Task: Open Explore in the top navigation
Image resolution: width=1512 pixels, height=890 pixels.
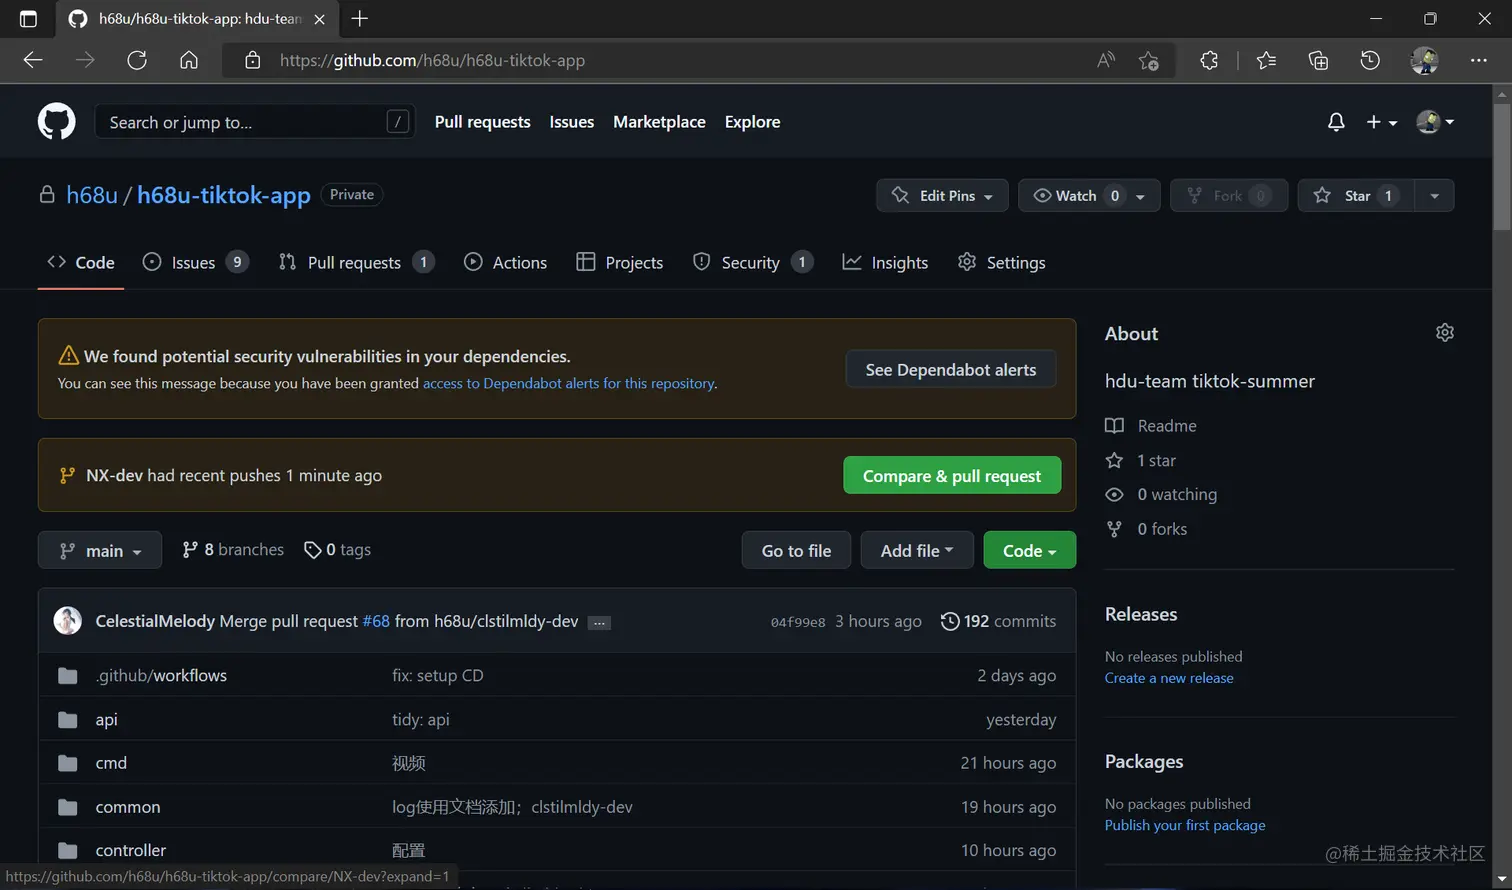Action: coord(752,122)
